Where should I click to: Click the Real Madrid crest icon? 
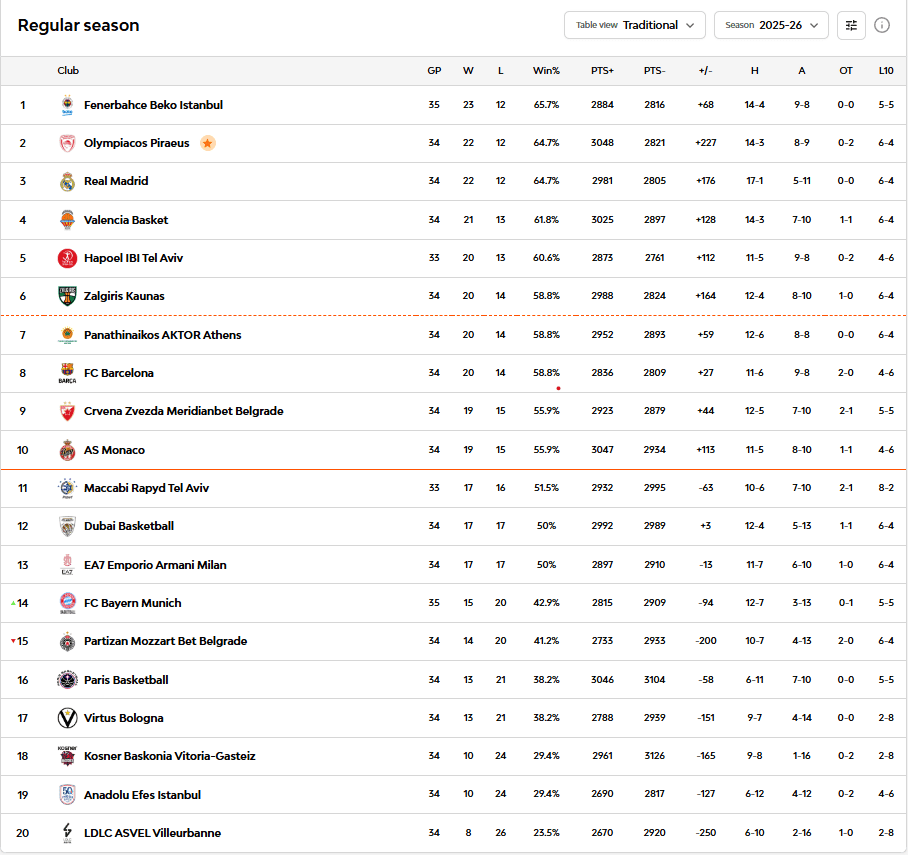67,181
